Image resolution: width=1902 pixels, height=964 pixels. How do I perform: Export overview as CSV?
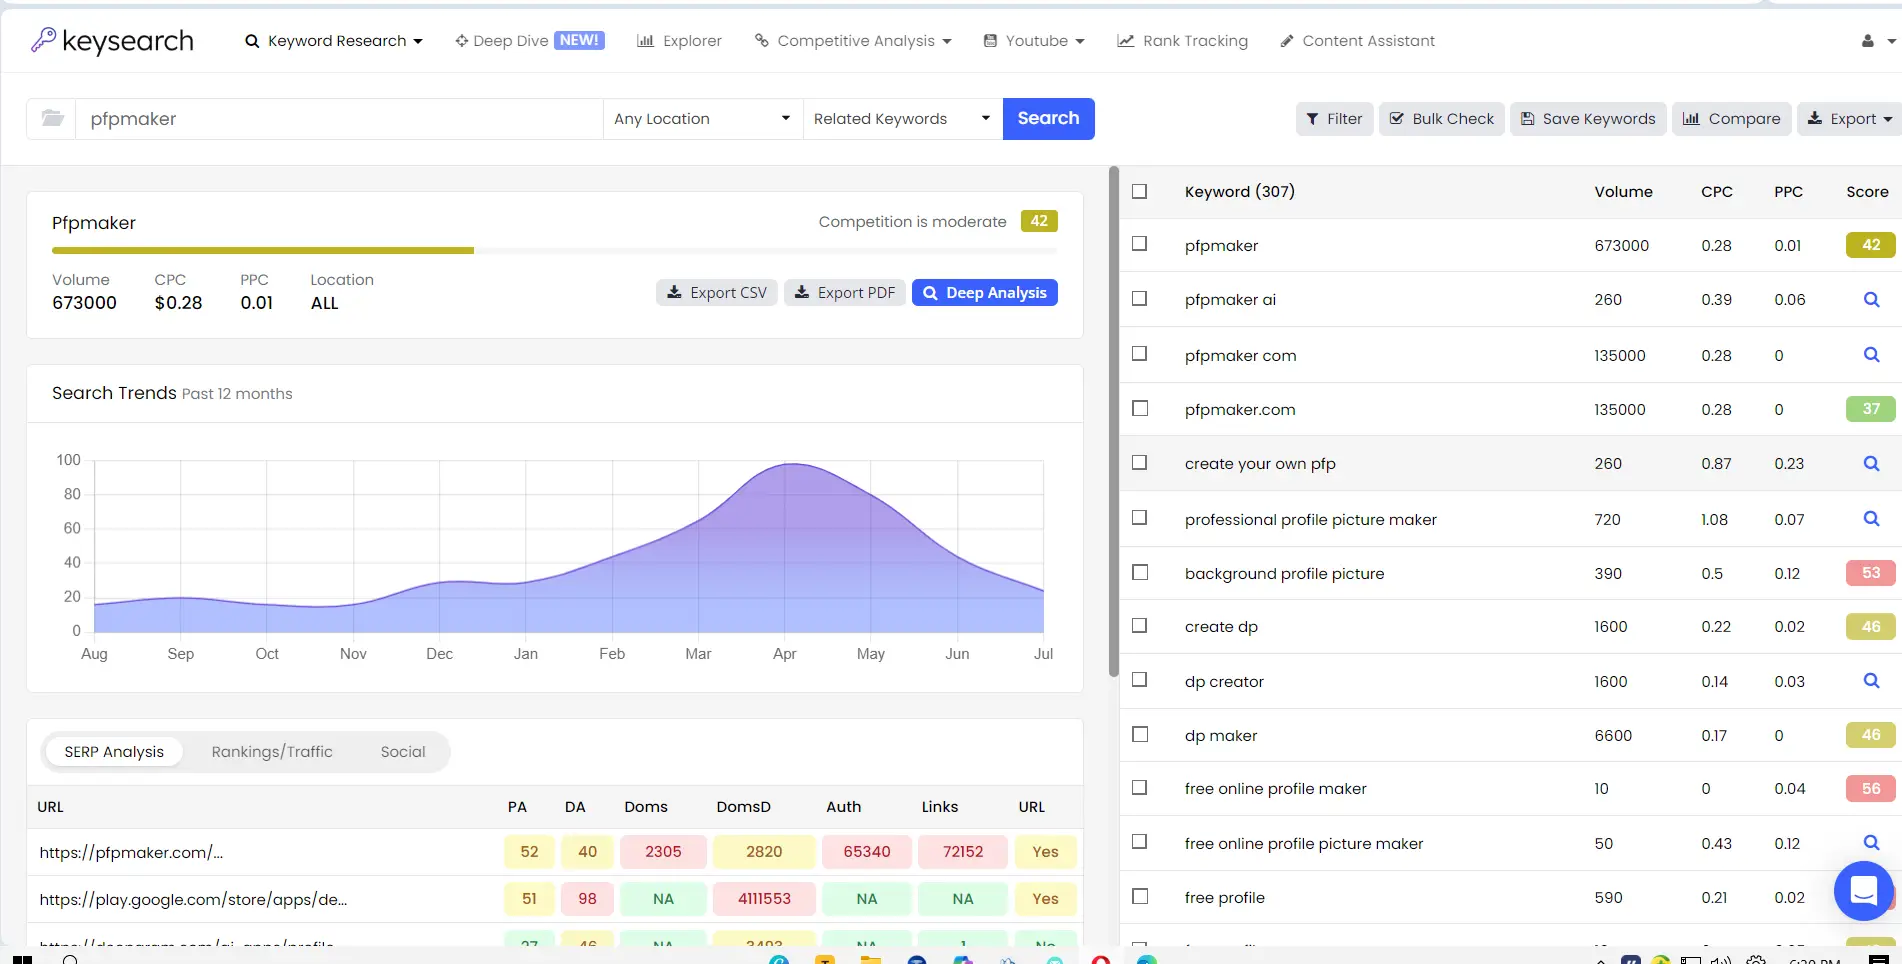(716, 293)
